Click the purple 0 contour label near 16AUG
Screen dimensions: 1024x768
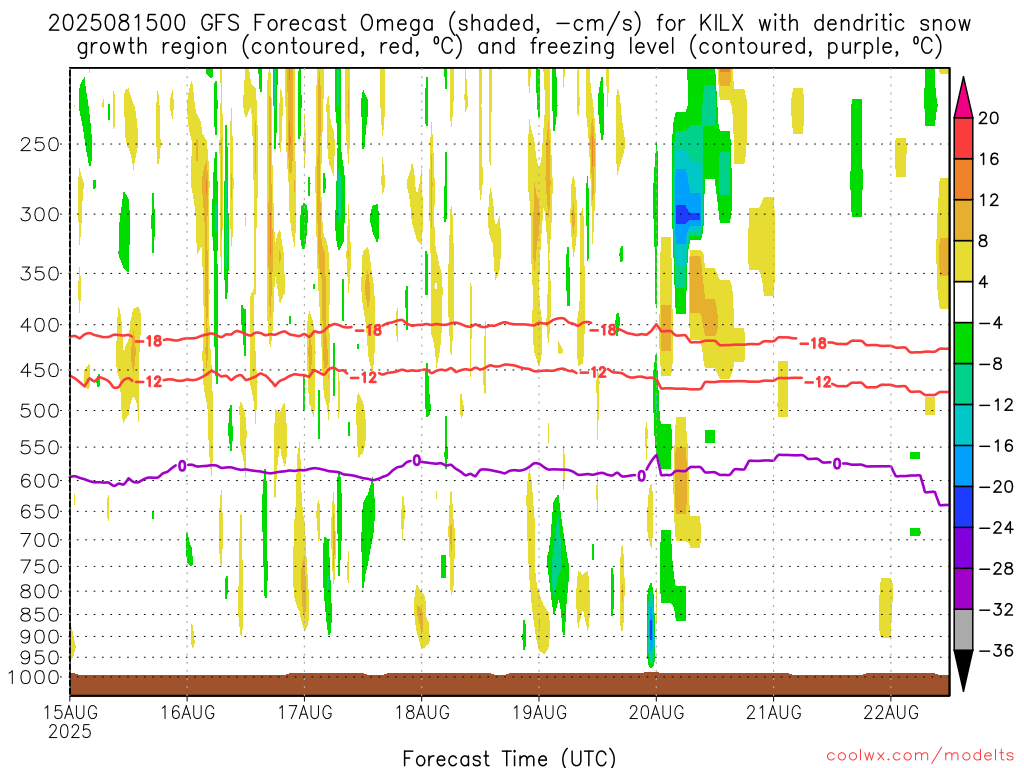182,466
